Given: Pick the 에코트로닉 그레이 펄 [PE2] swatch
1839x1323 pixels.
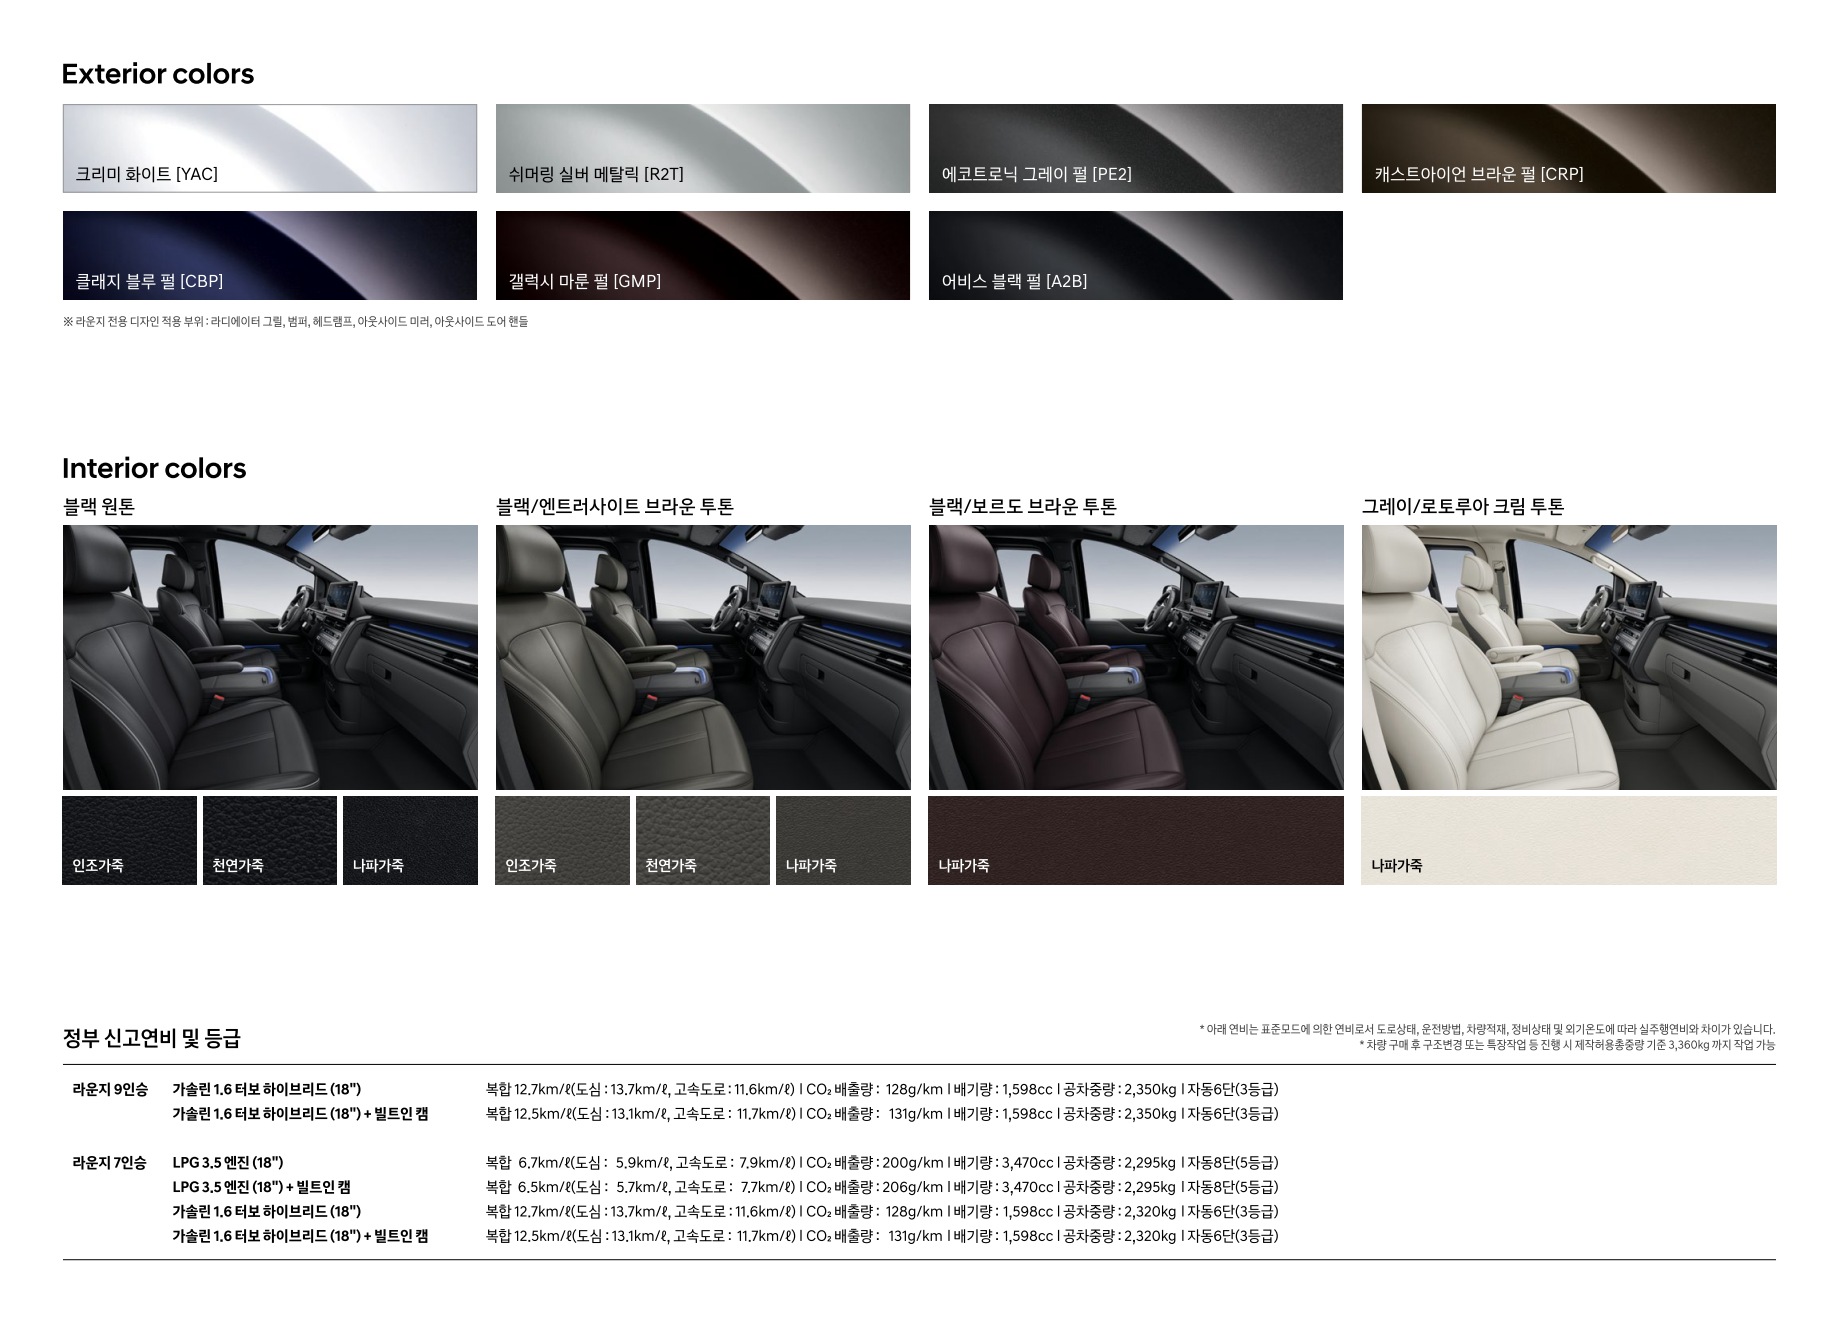Looking at the screenshot, I should click(x=1135, y=148).
